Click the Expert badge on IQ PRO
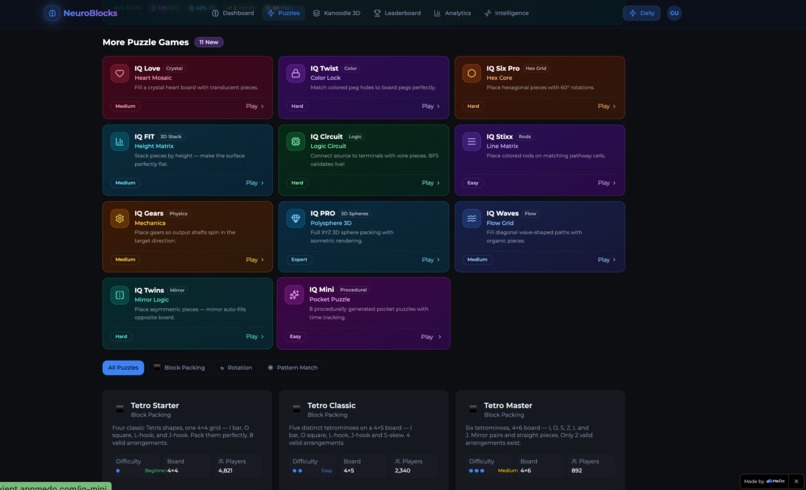806x490 pixels. (299, 260)
